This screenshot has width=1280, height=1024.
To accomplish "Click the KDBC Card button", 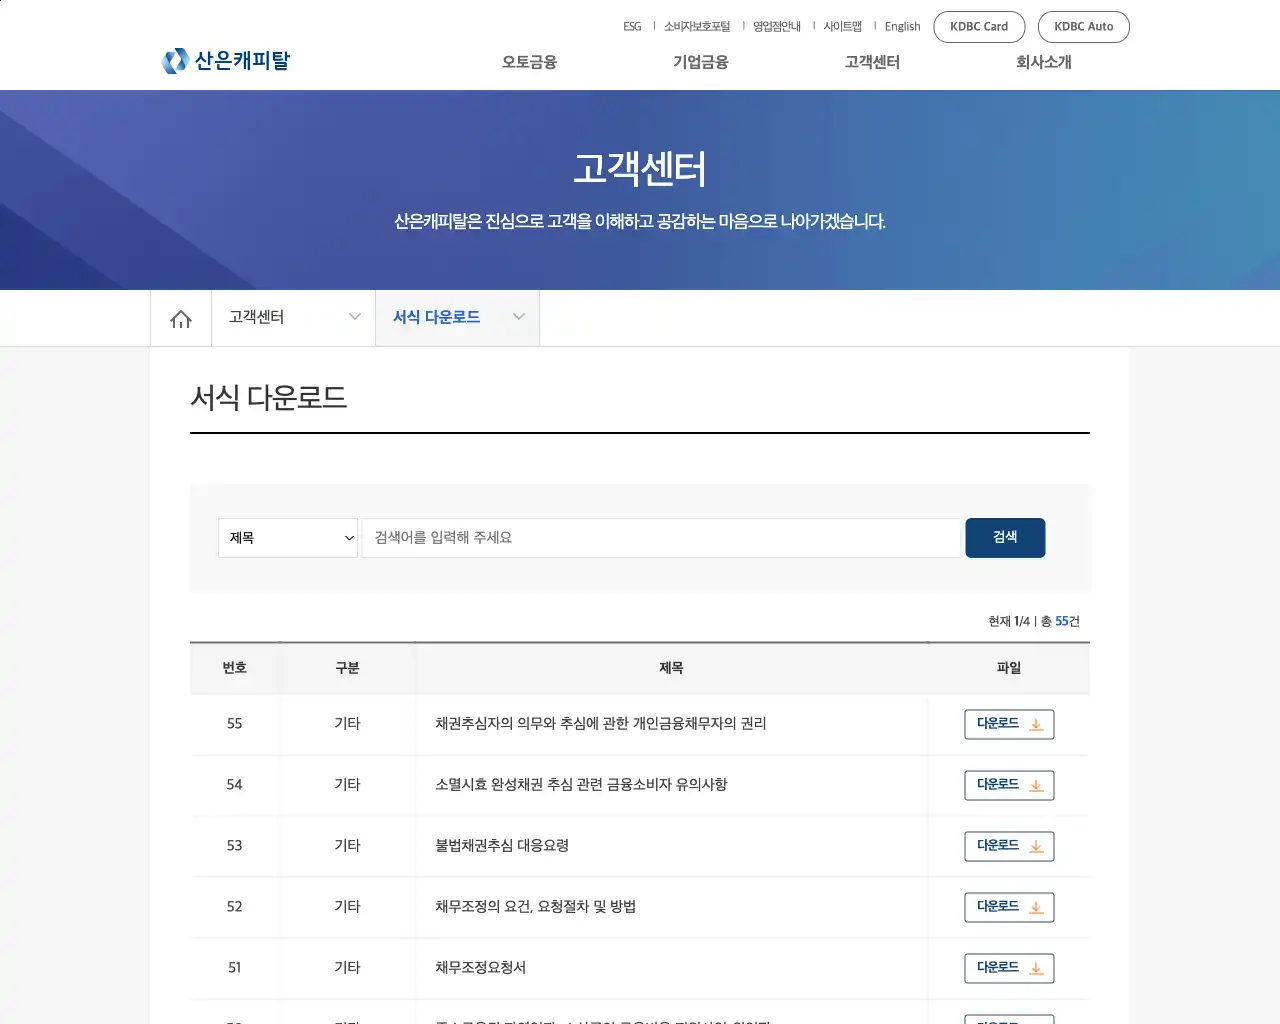I will click(x=979, y=27).
